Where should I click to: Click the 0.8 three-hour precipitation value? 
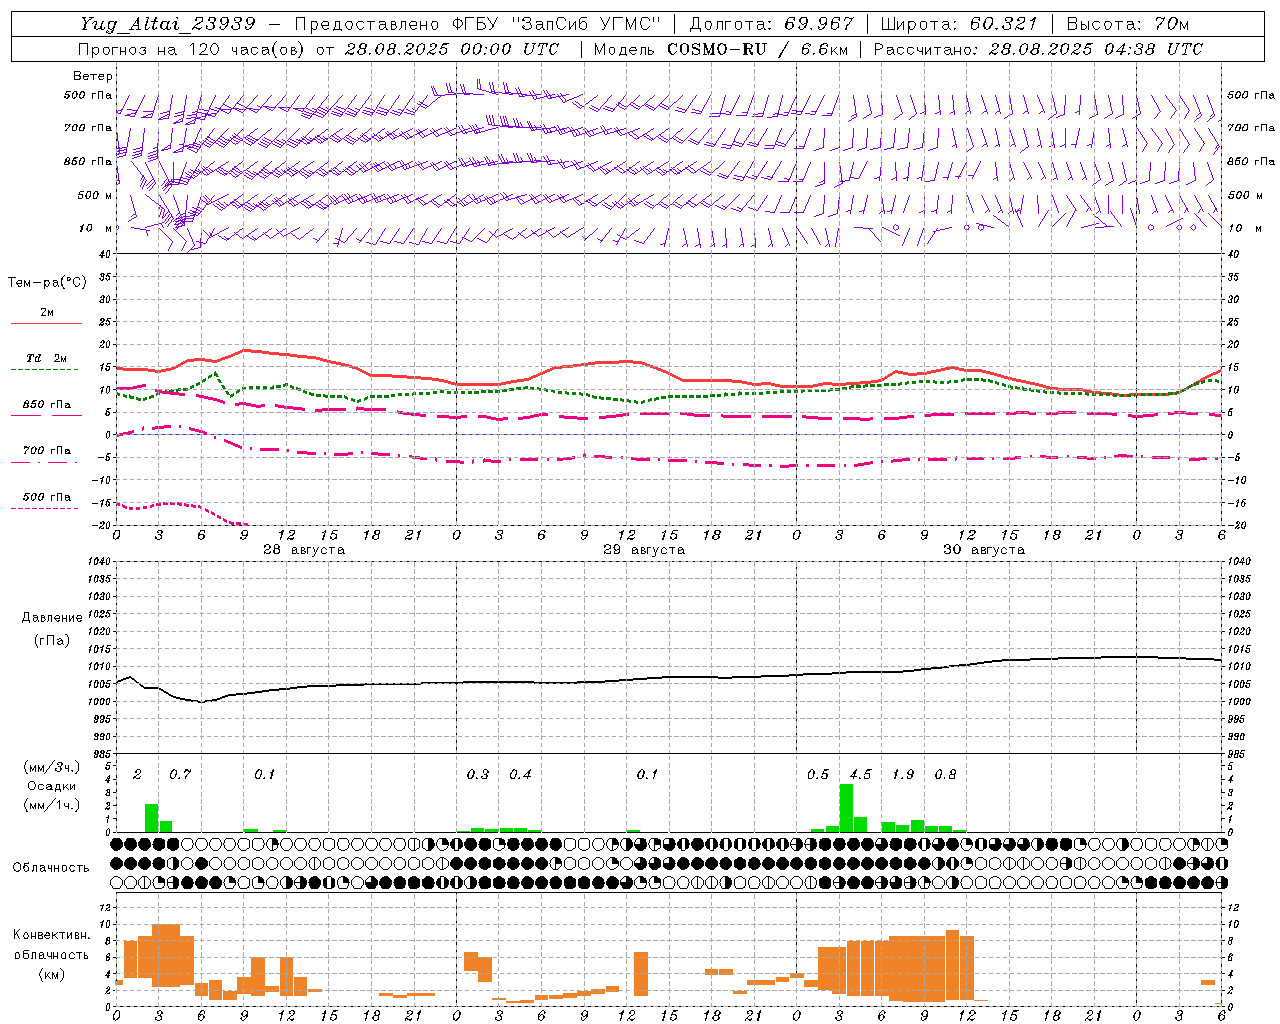945,774
